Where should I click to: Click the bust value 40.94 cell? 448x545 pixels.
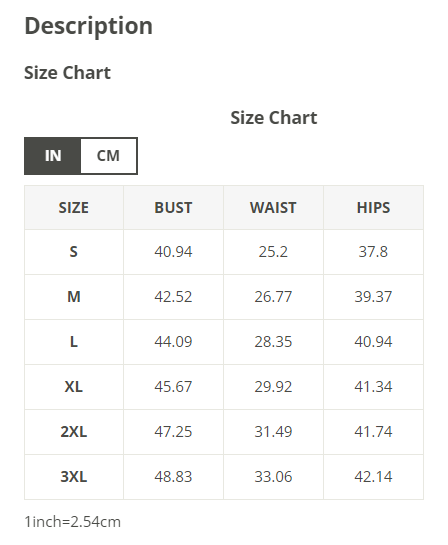coord(173,252)
